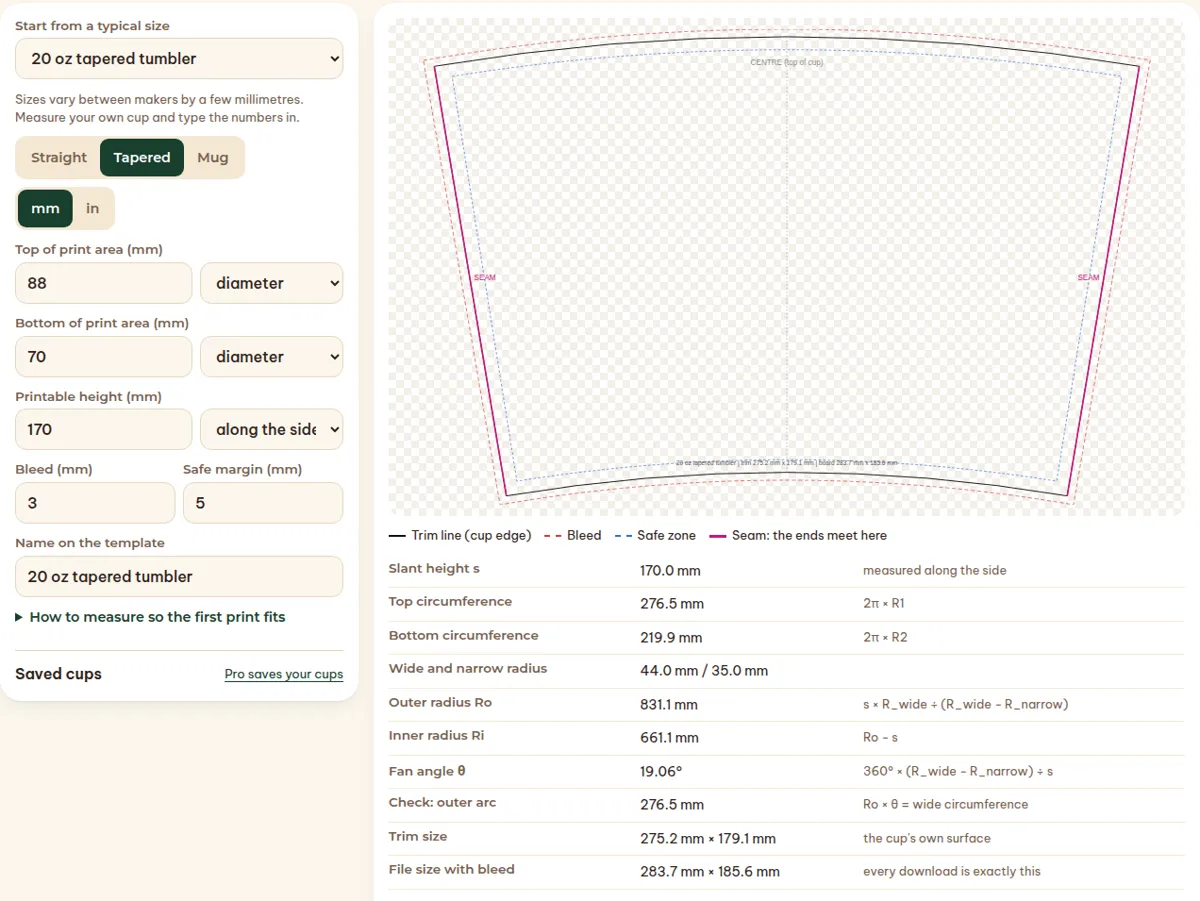Click the Top circumference value '276.5 mm'
The width and height of the screenshot is (1200, 901).
pos(672,604)
